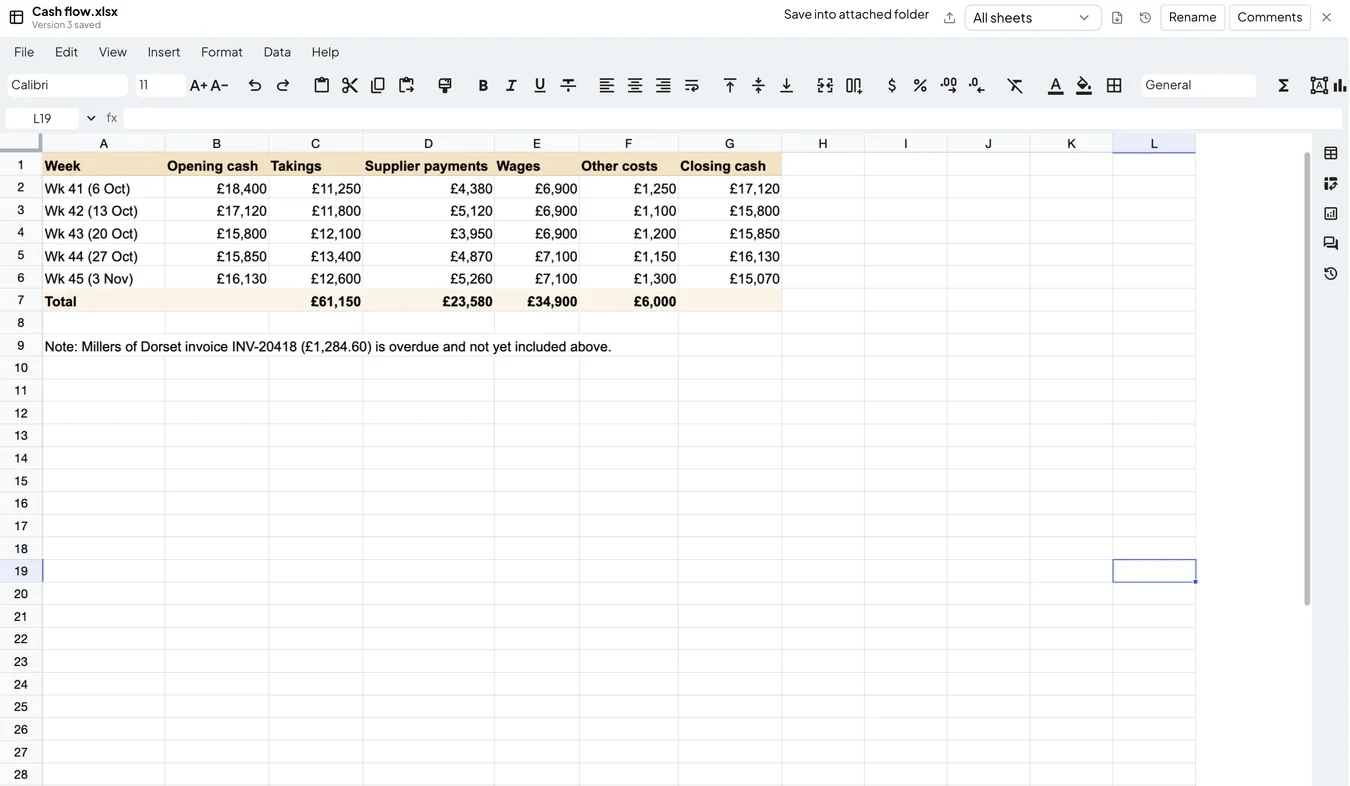Image resolution: width=1350 pixels, height=786 pixels.
Task: Click the merge cells icon
Action: 825,86
